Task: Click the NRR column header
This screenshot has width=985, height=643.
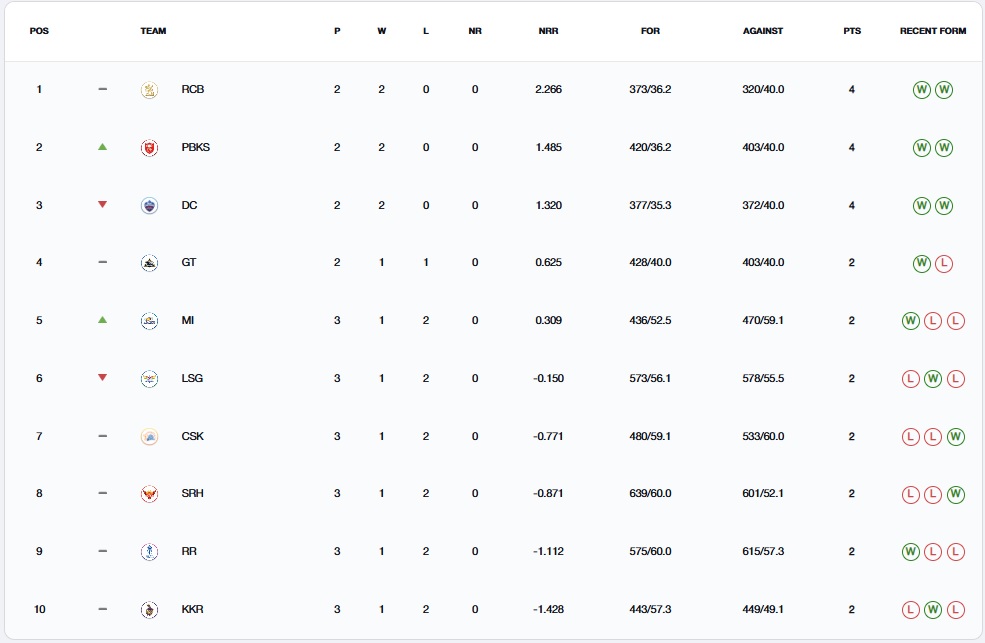Action: pos(548,31)
